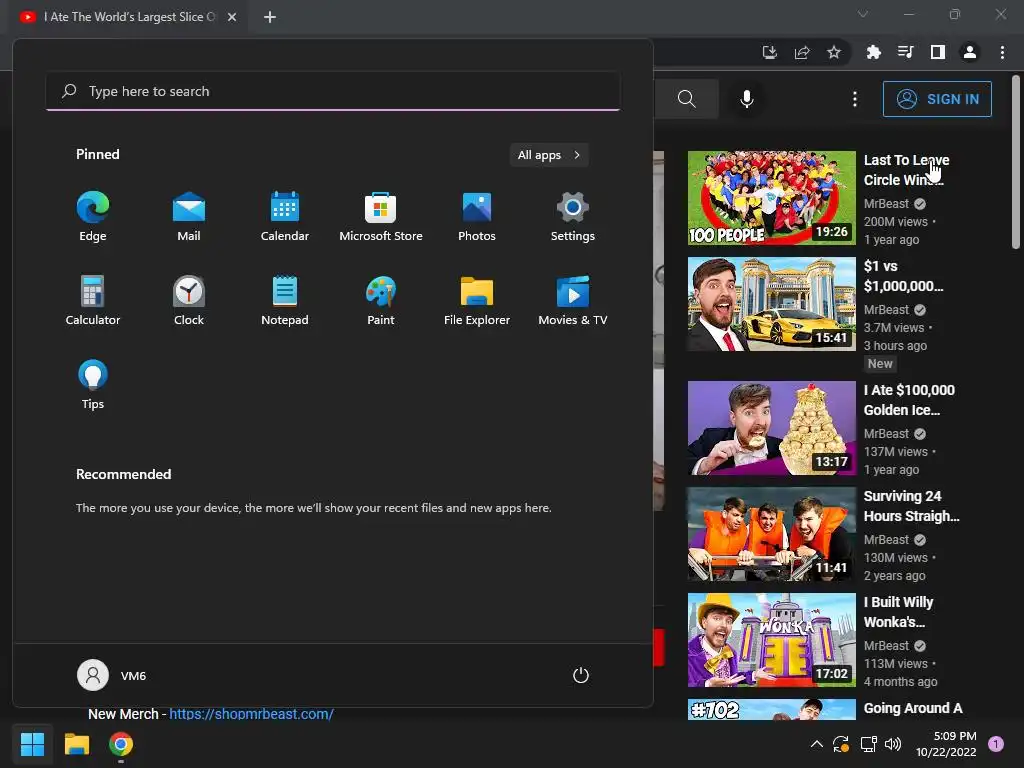1024x768 pixels.
Task: Open clock and date 5:09 PM panel
Action: click(x=946, y=744)
